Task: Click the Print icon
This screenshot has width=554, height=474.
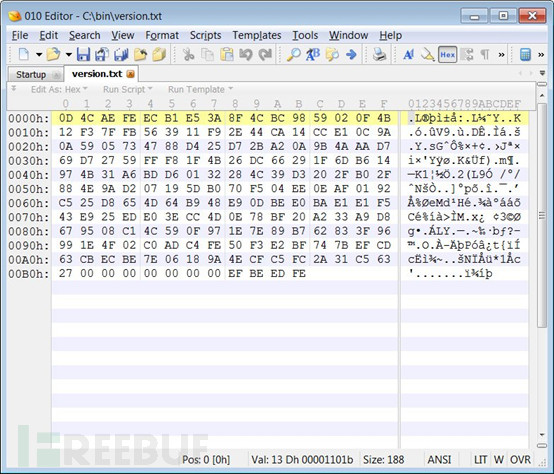Action: pos(379,54)
